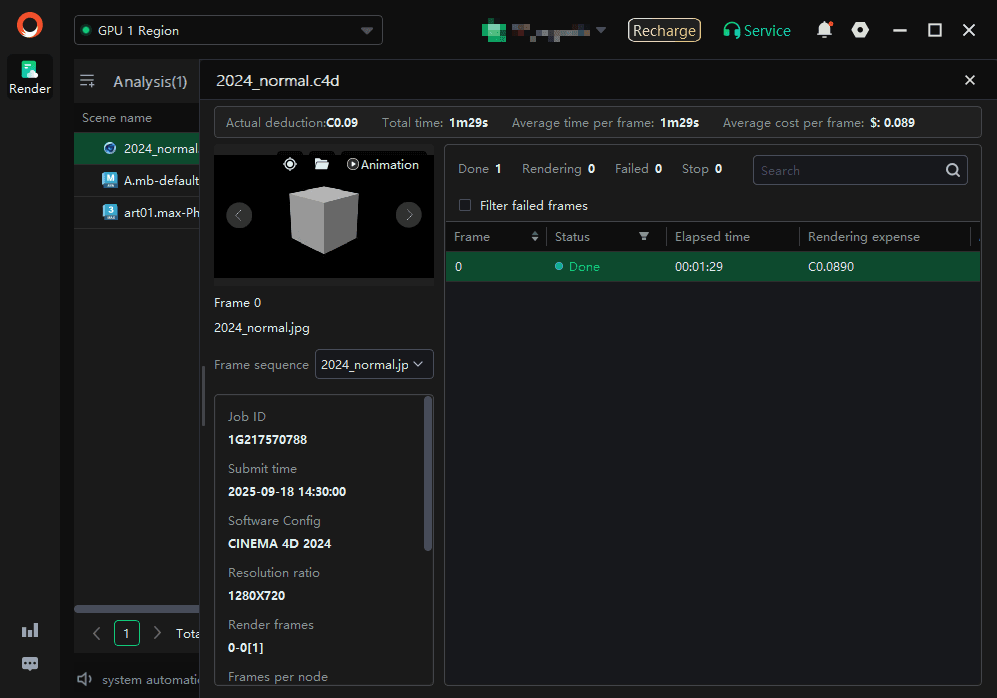Open the Status column filter arrow

(644, 237)
